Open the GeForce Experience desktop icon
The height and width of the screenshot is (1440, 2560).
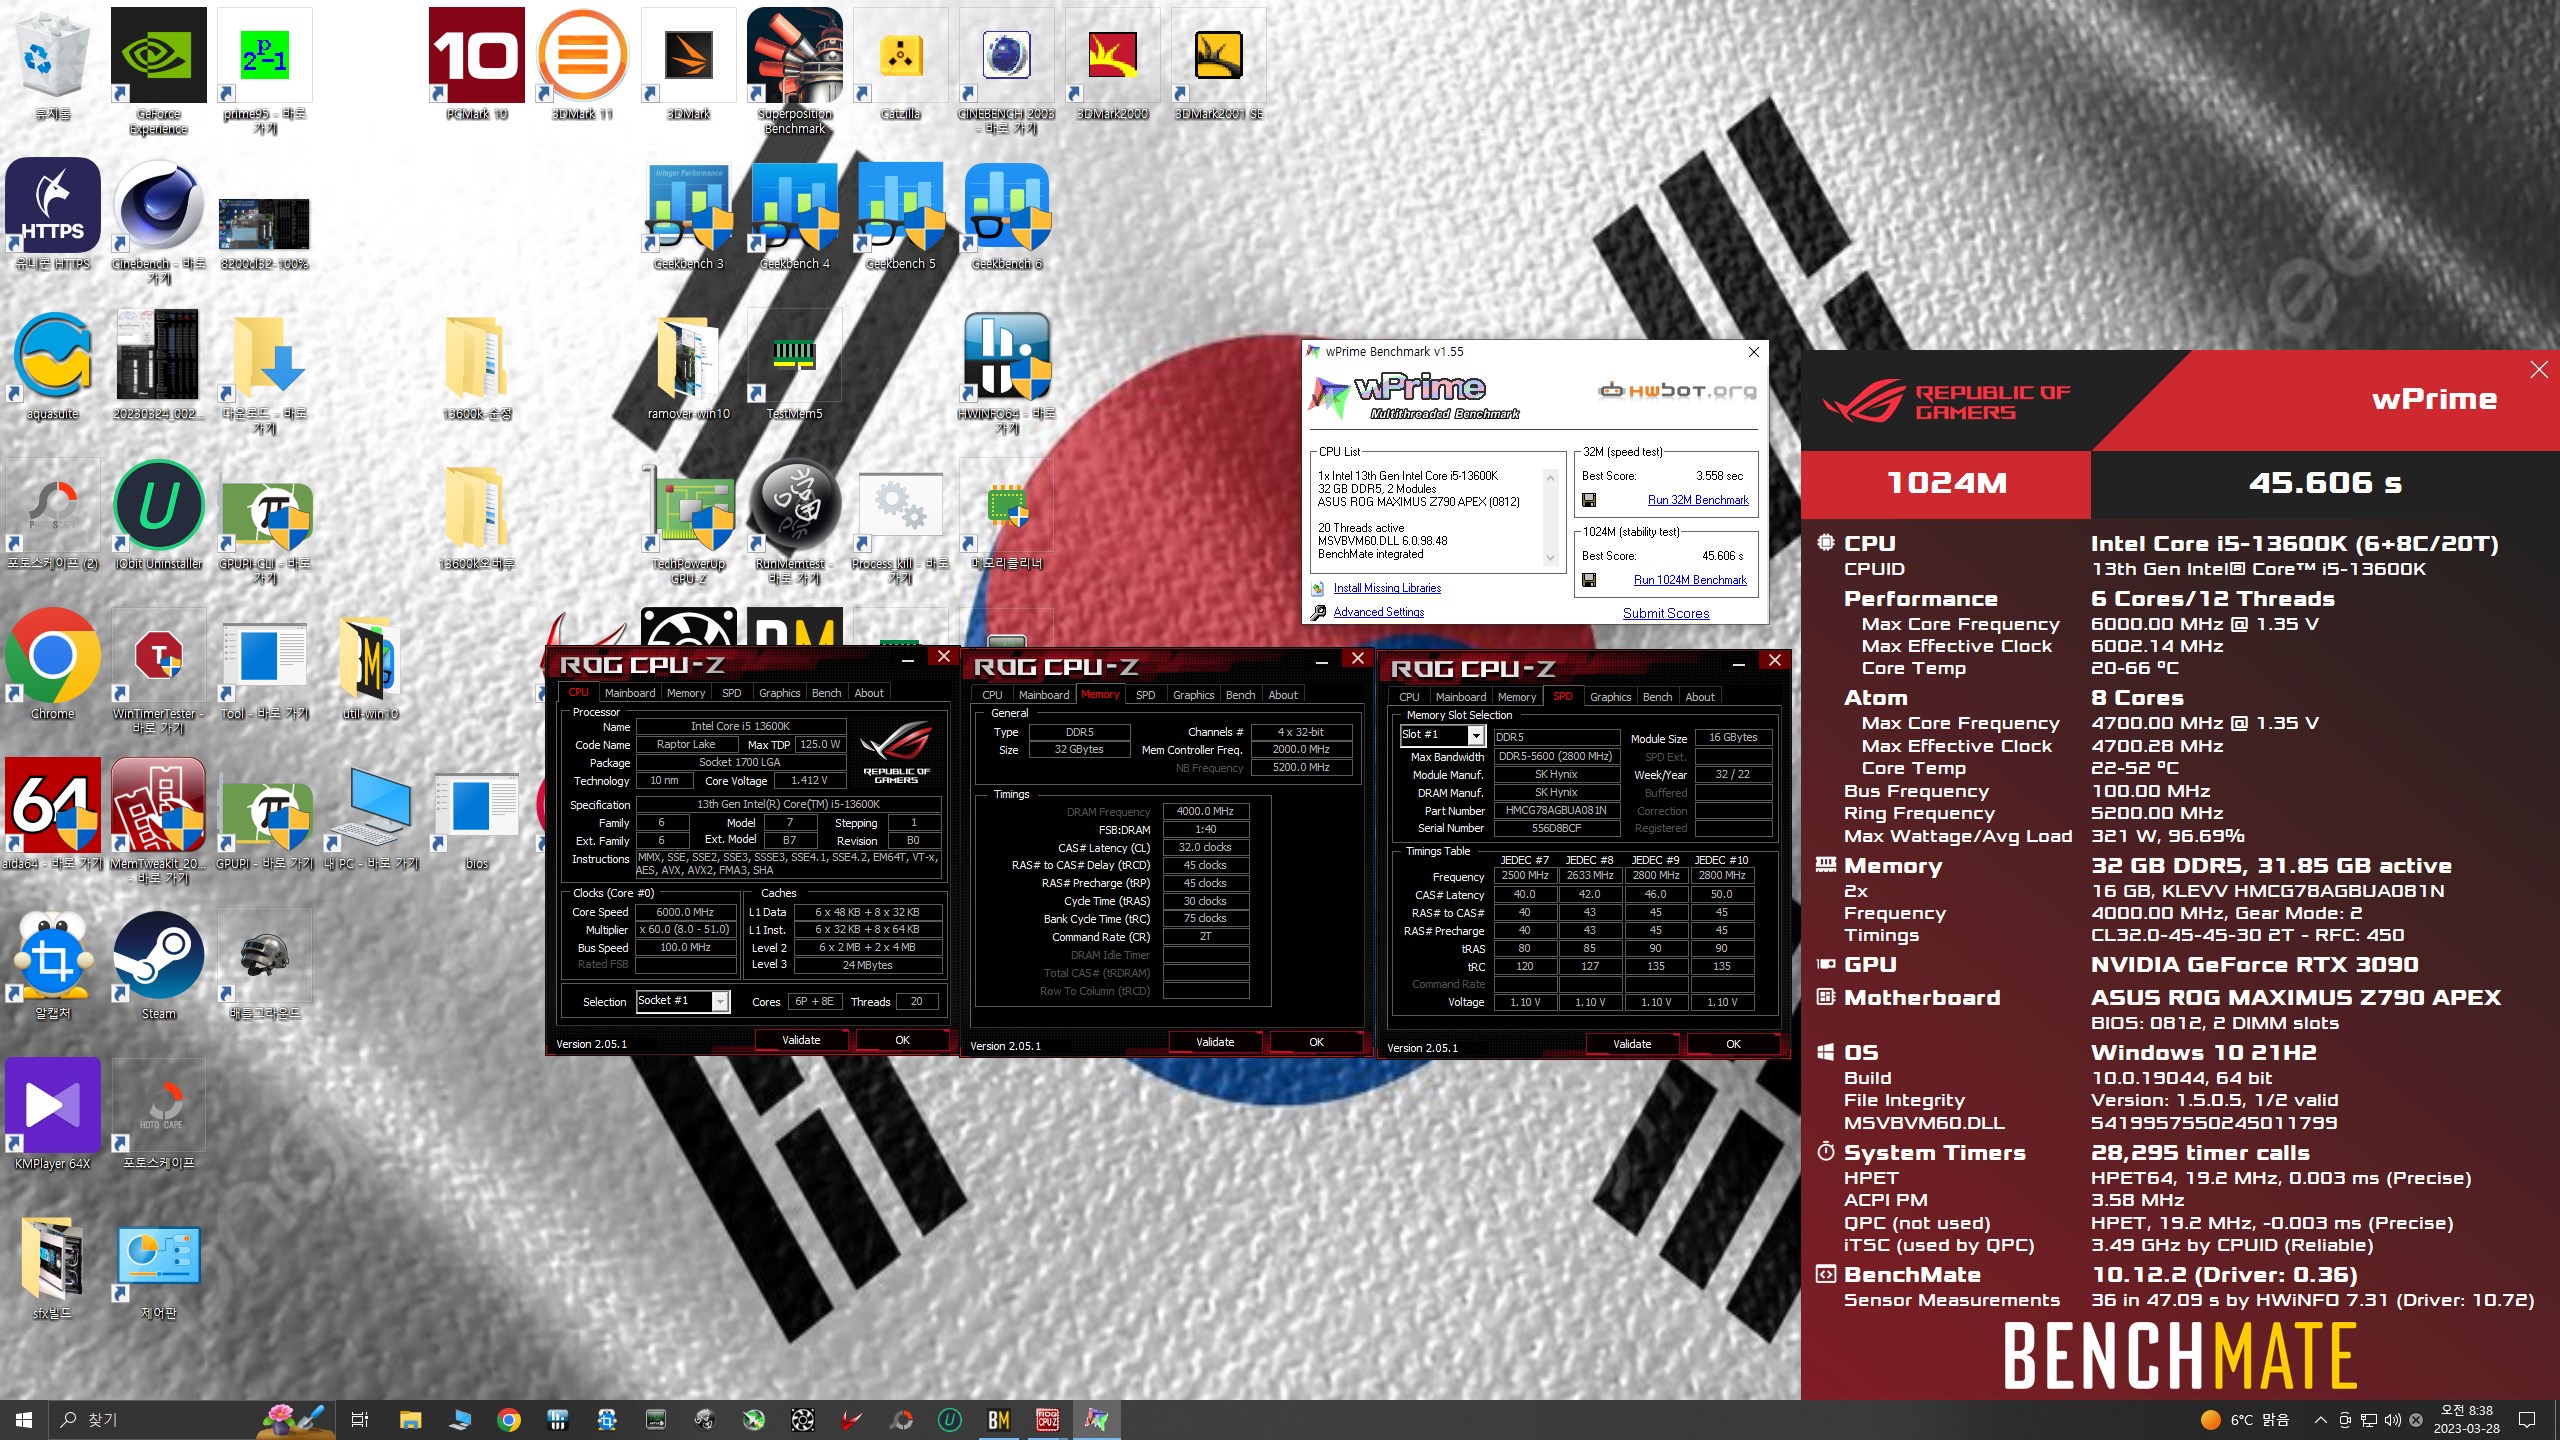click(158, 70)
